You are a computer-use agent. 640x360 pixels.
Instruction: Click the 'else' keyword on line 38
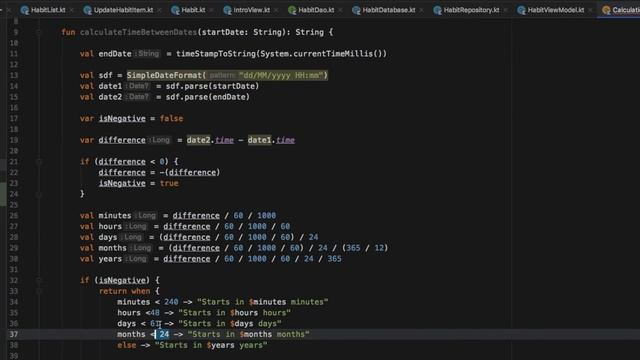click(127, 345)
